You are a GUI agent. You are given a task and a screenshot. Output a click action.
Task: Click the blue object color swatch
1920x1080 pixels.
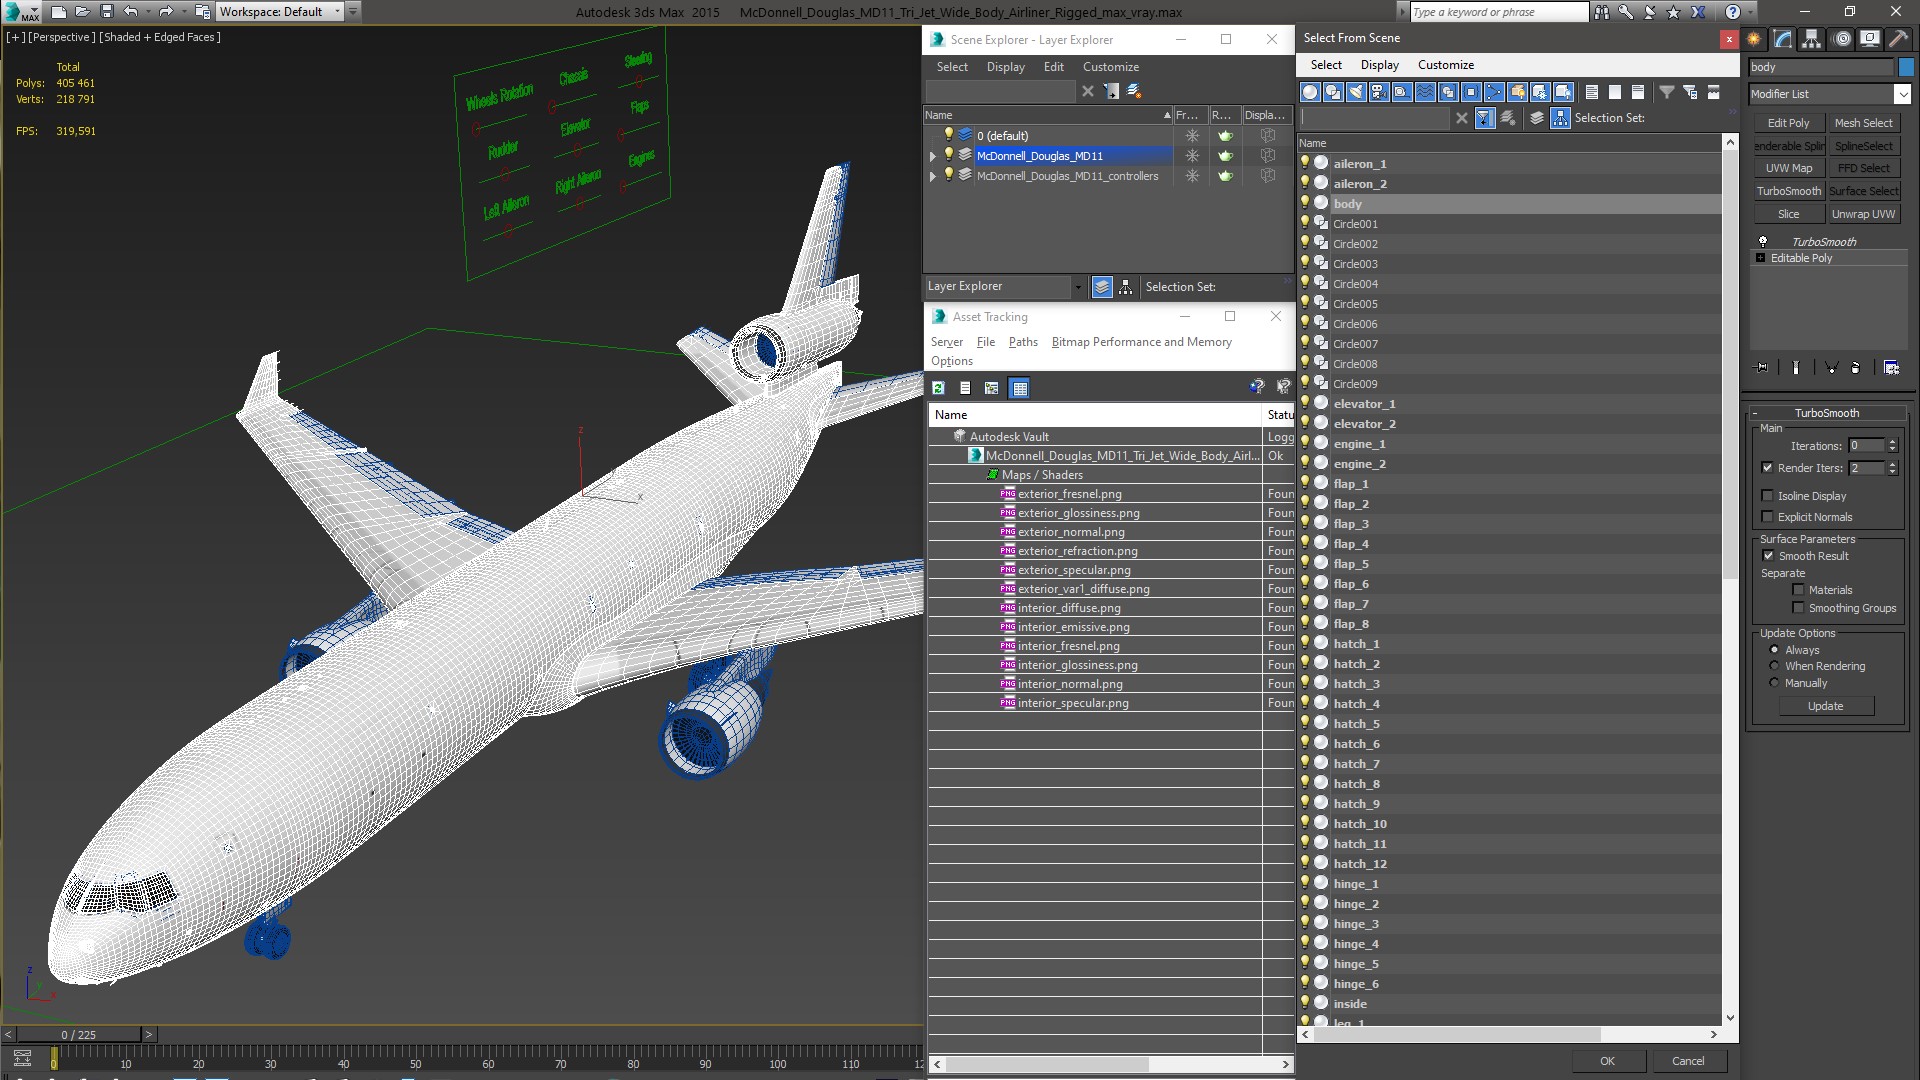point(1905,67)
